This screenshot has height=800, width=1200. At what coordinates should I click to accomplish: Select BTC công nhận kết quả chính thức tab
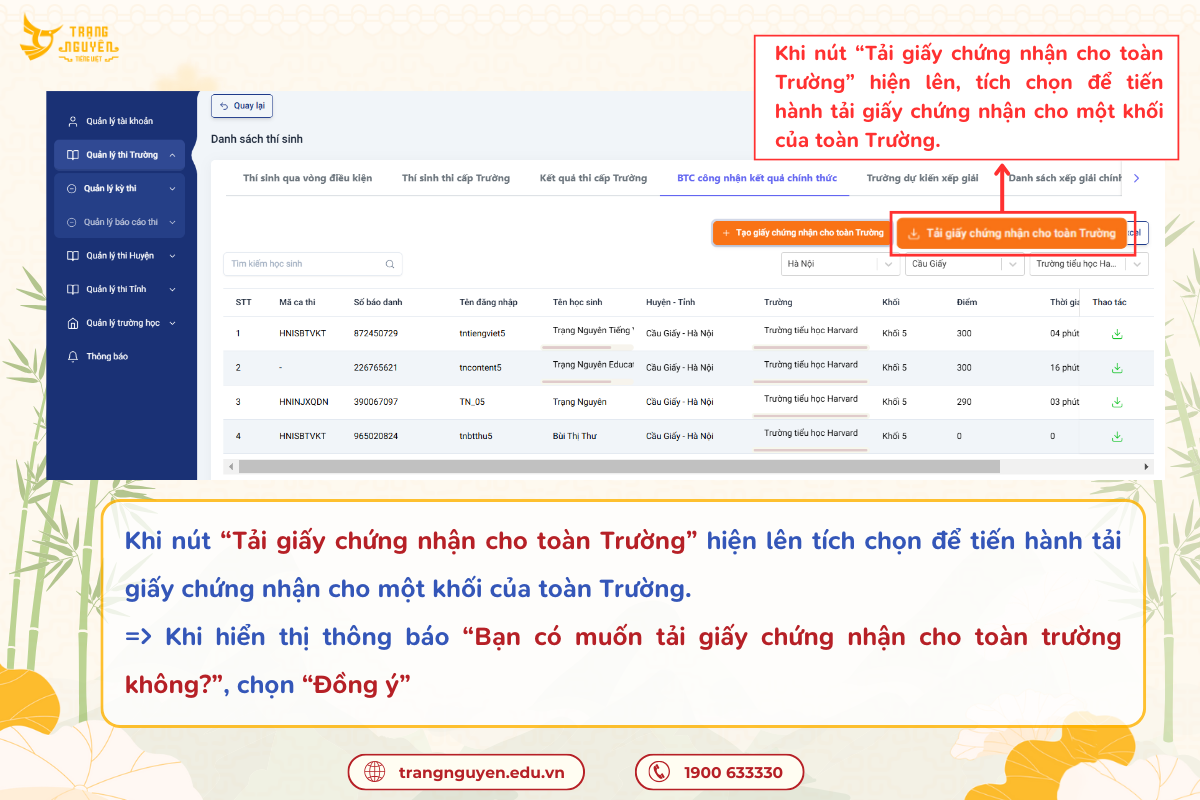(757, 178)
